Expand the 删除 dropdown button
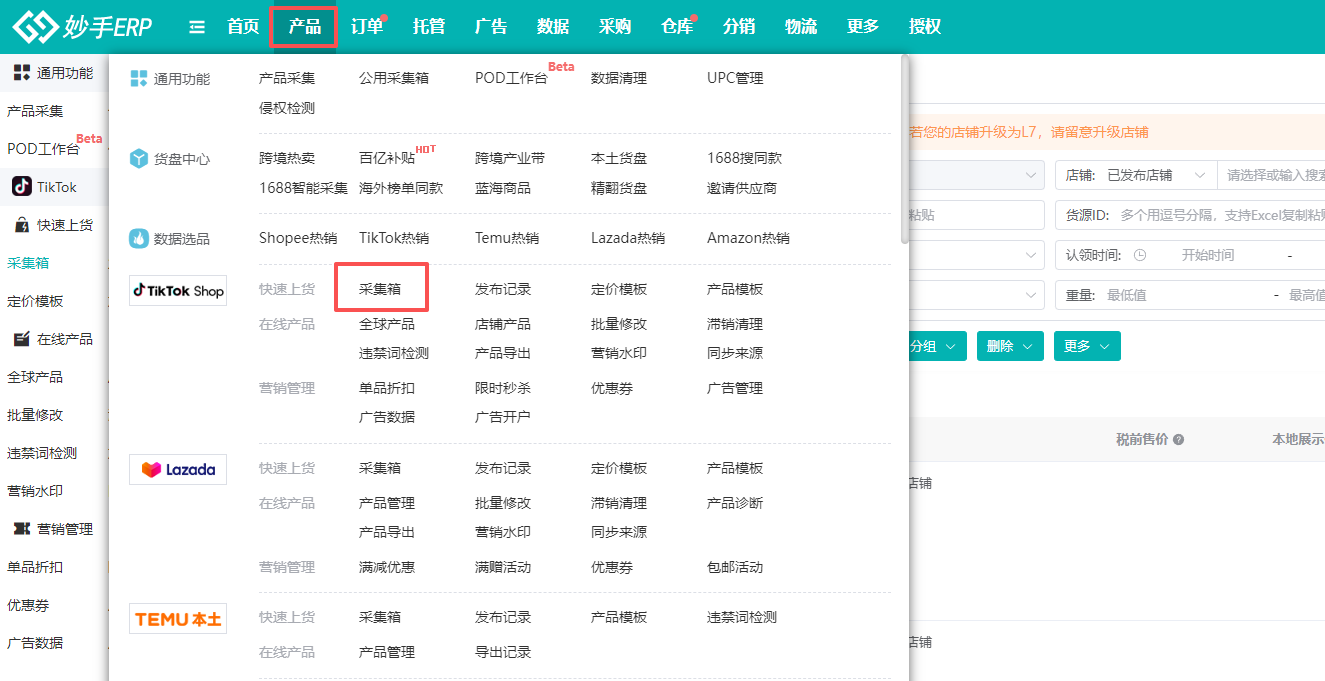 (x=1010, y=346)
